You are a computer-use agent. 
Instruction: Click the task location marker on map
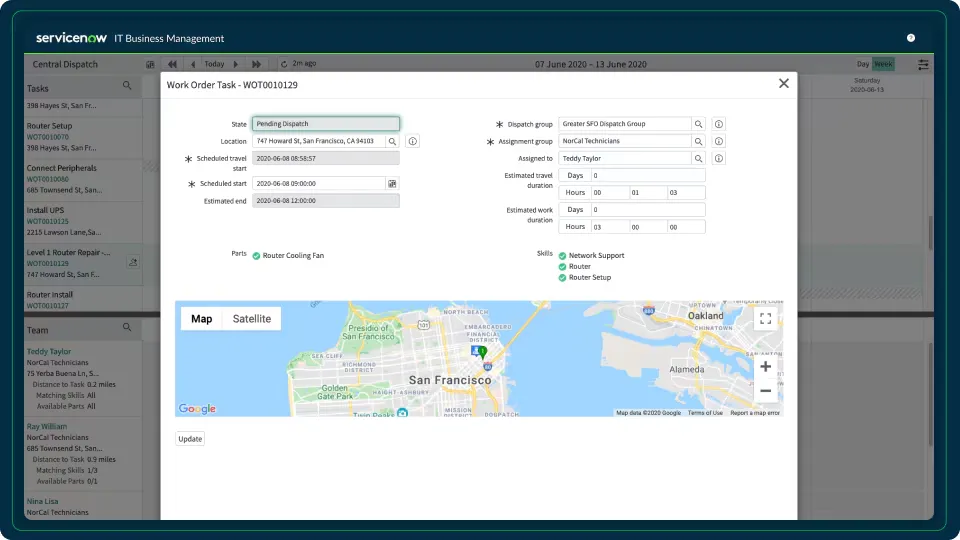(x=482, y=351)
